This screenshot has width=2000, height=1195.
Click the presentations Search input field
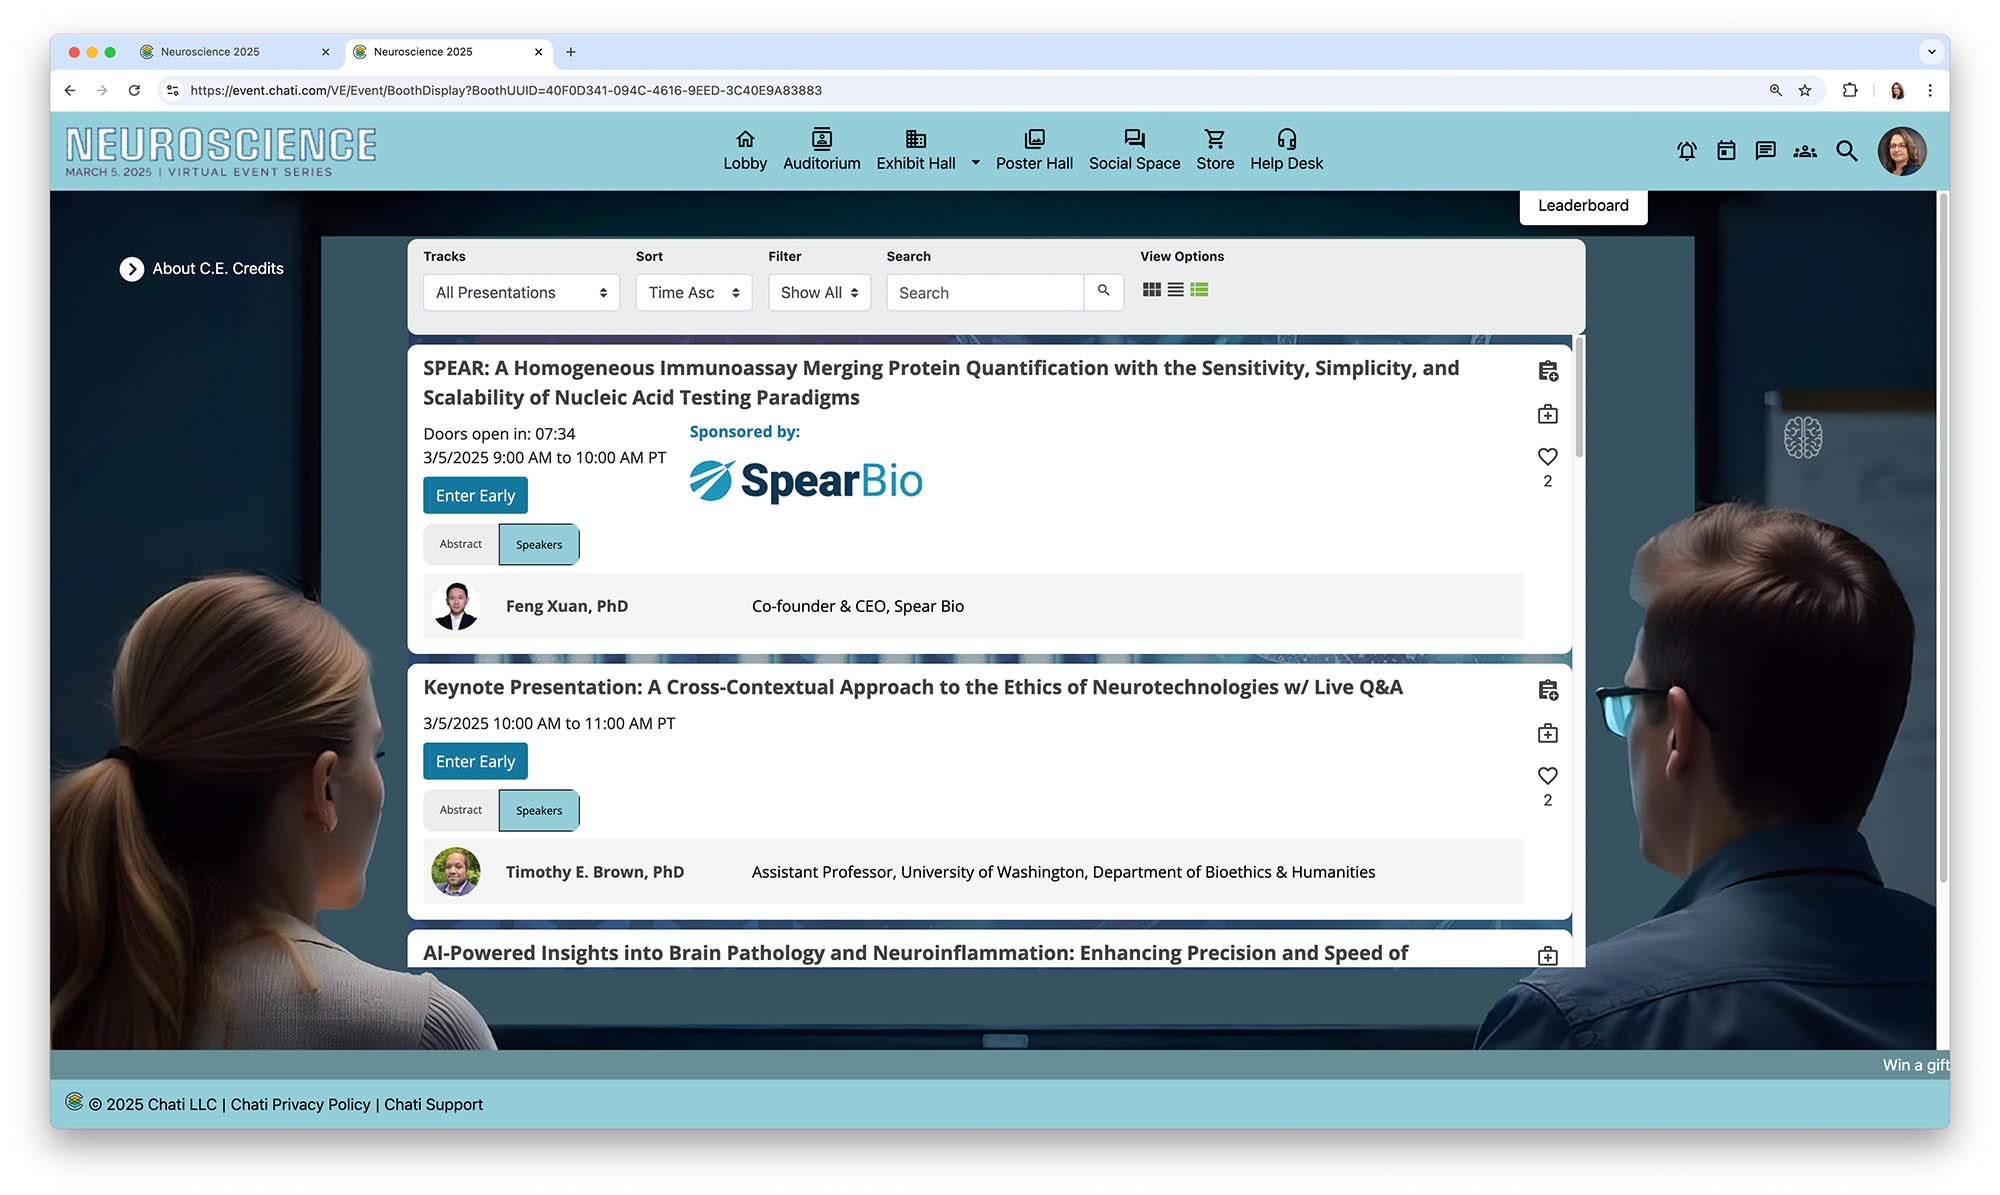(x=985, y=293)
